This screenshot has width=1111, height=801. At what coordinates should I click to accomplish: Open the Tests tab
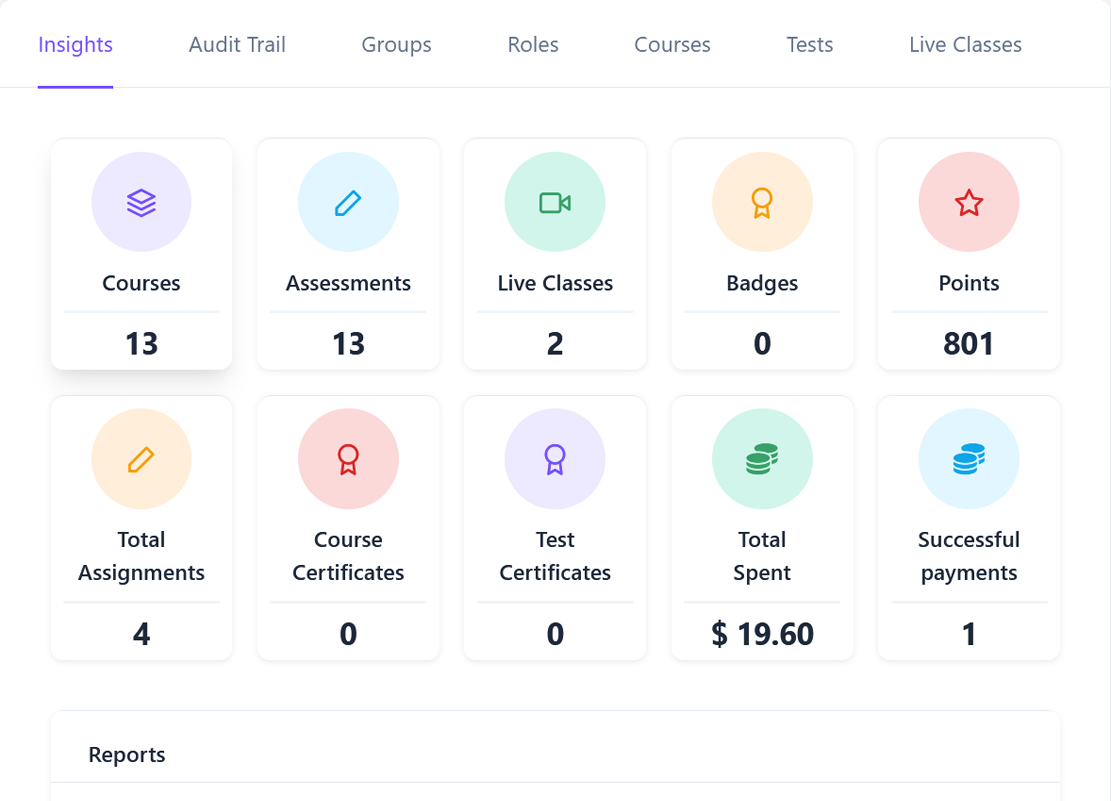(x=809, y=45)
